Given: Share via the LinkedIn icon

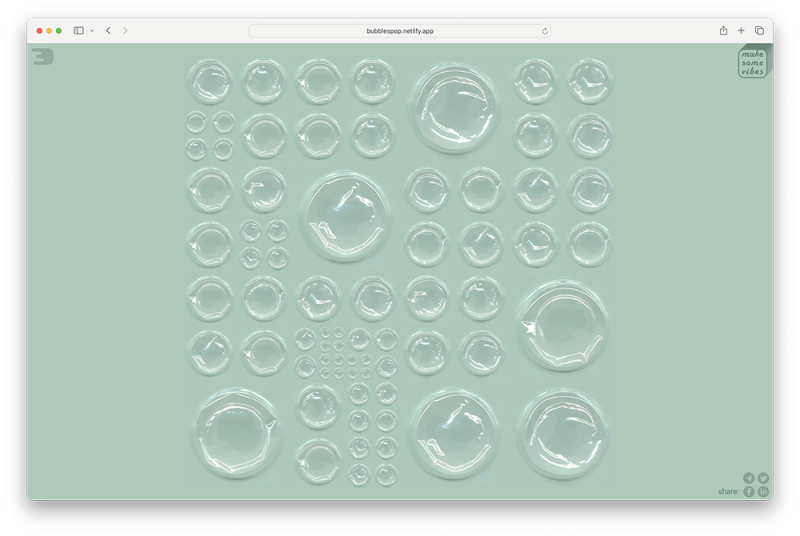Looking at the screenshot, I should point(763,492).
